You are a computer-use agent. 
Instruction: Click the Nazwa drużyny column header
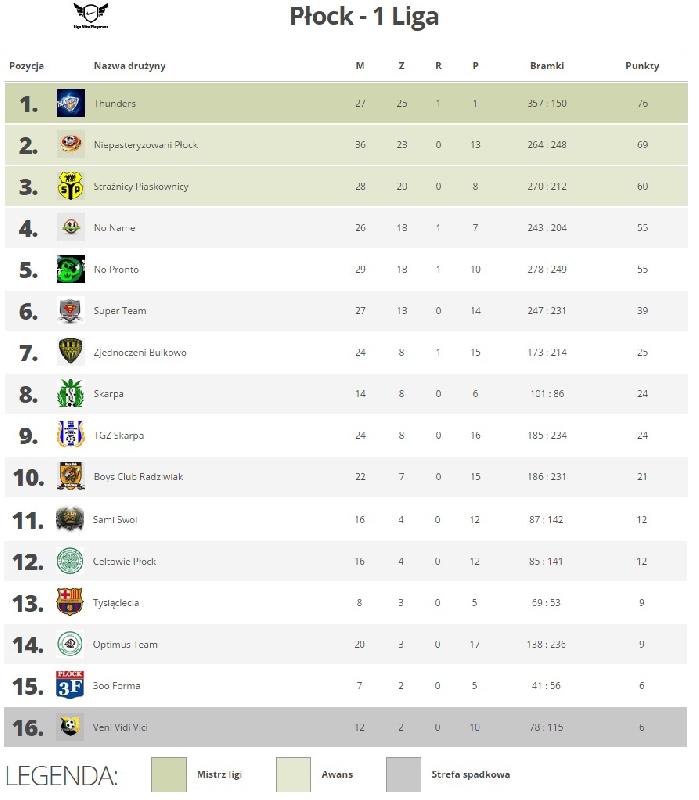[x=130, y=66]
